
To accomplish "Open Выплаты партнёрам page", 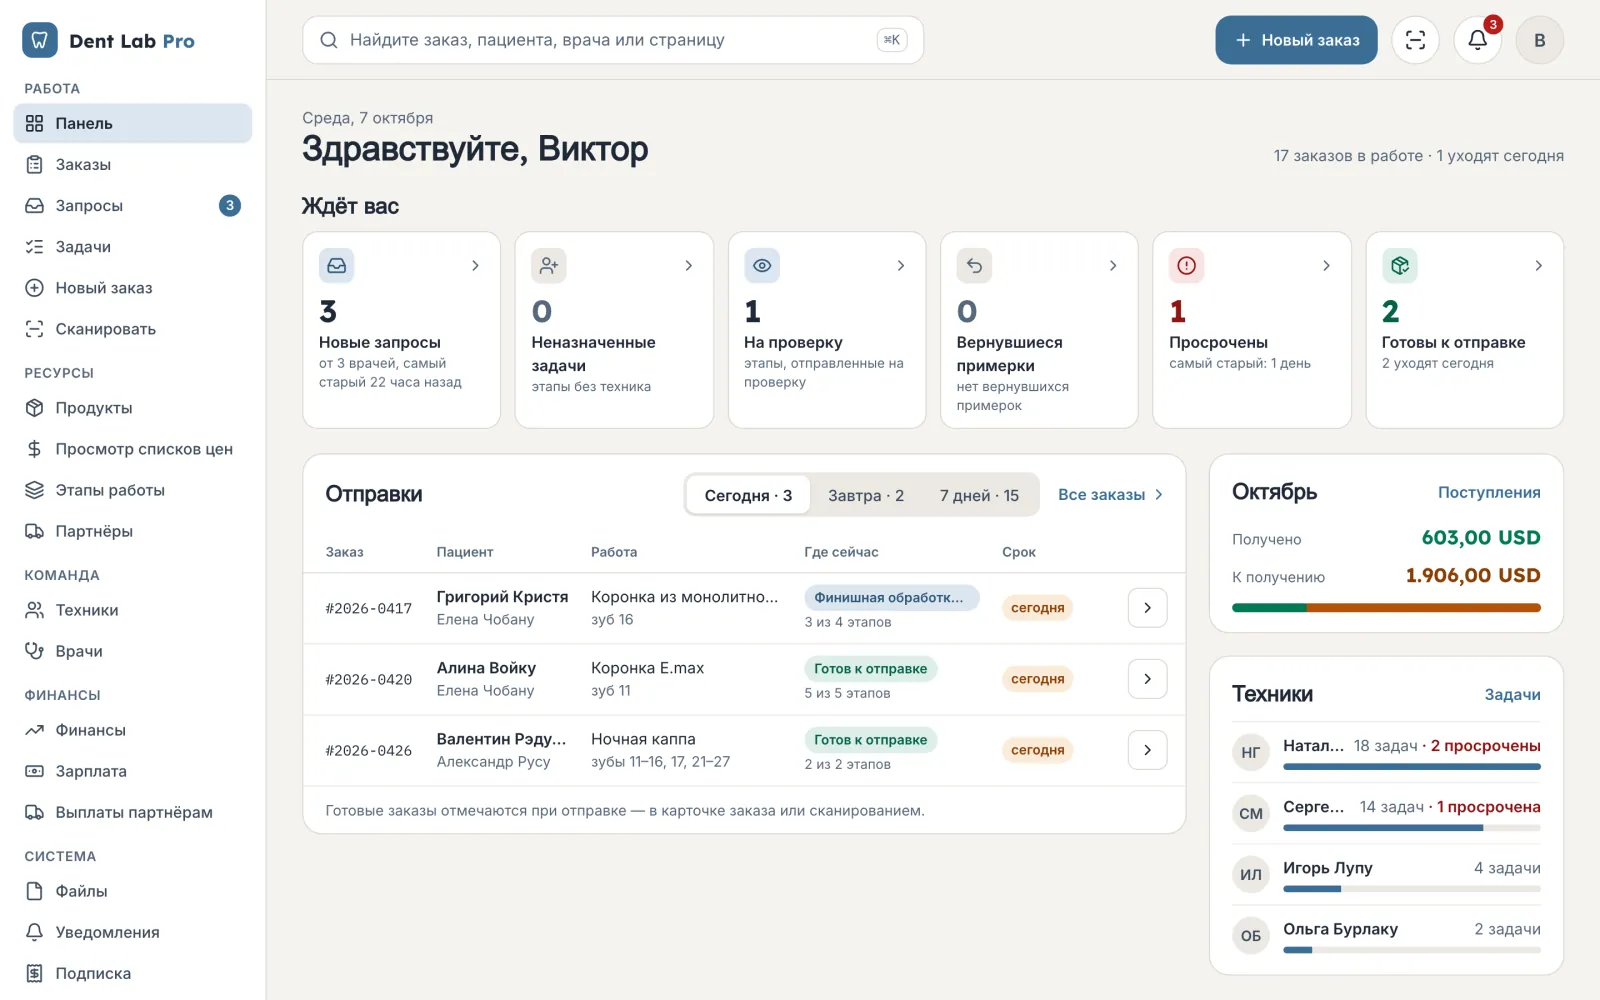I will click(x=132, y=812).
